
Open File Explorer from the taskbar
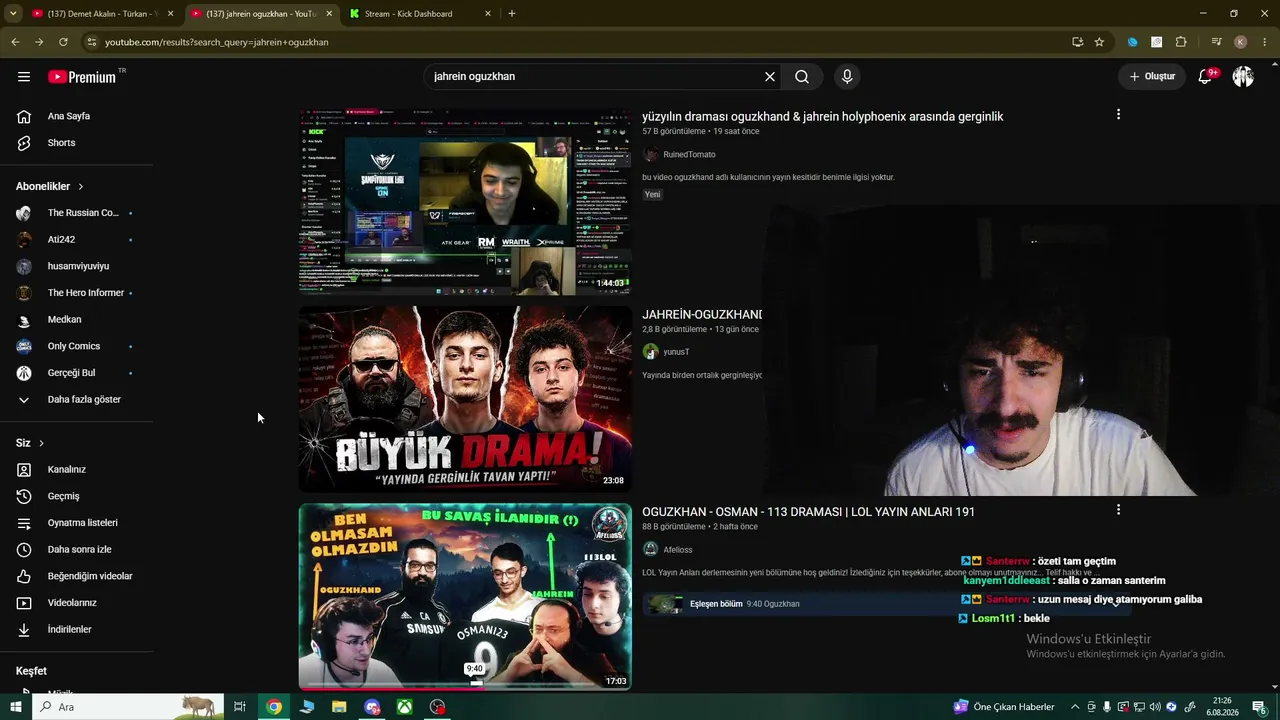point(339,707)
